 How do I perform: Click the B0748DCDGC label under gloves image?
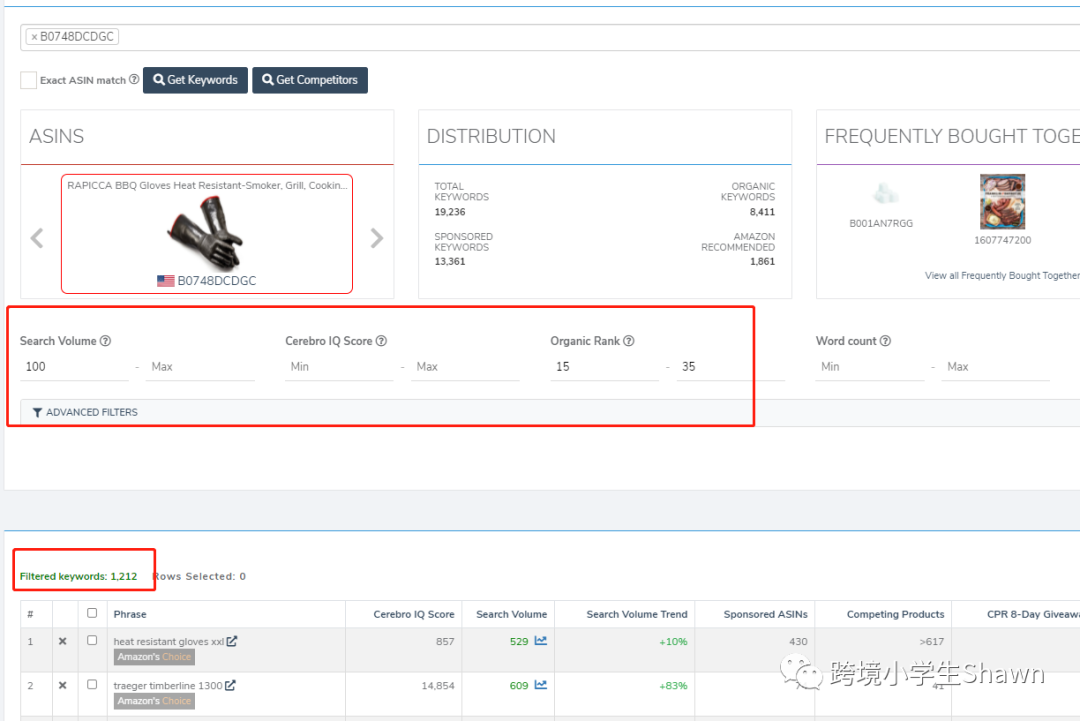217,281
